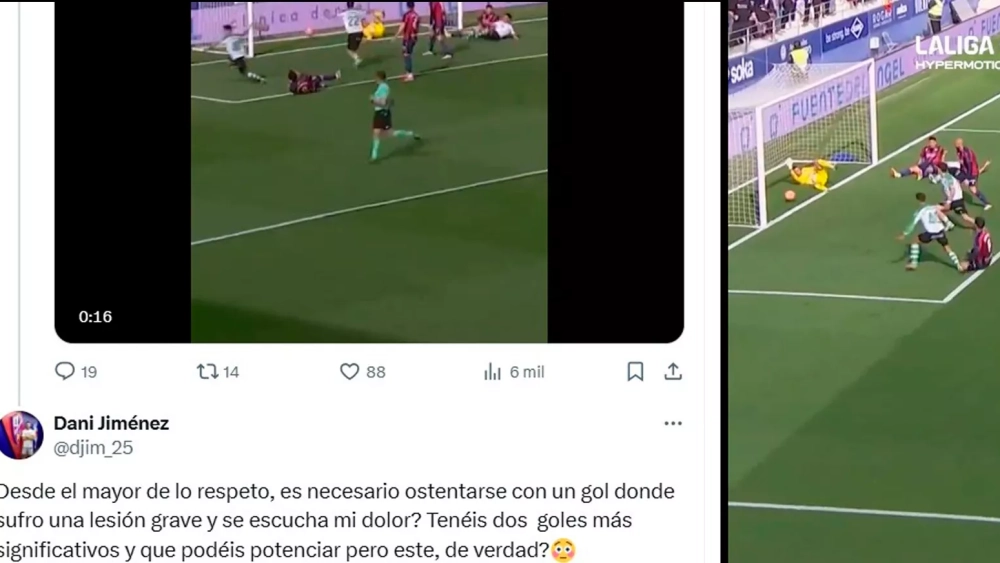View analytics via the bar chart icon
This screenshot has height=563, width=1000.
(x=492, y=372)
